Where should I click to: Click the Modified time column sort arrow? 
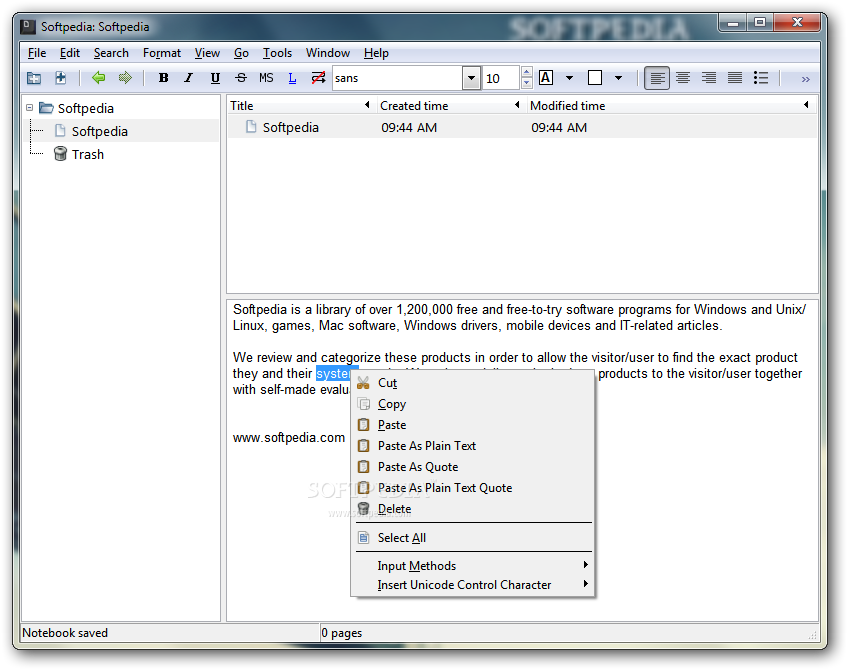806,105
